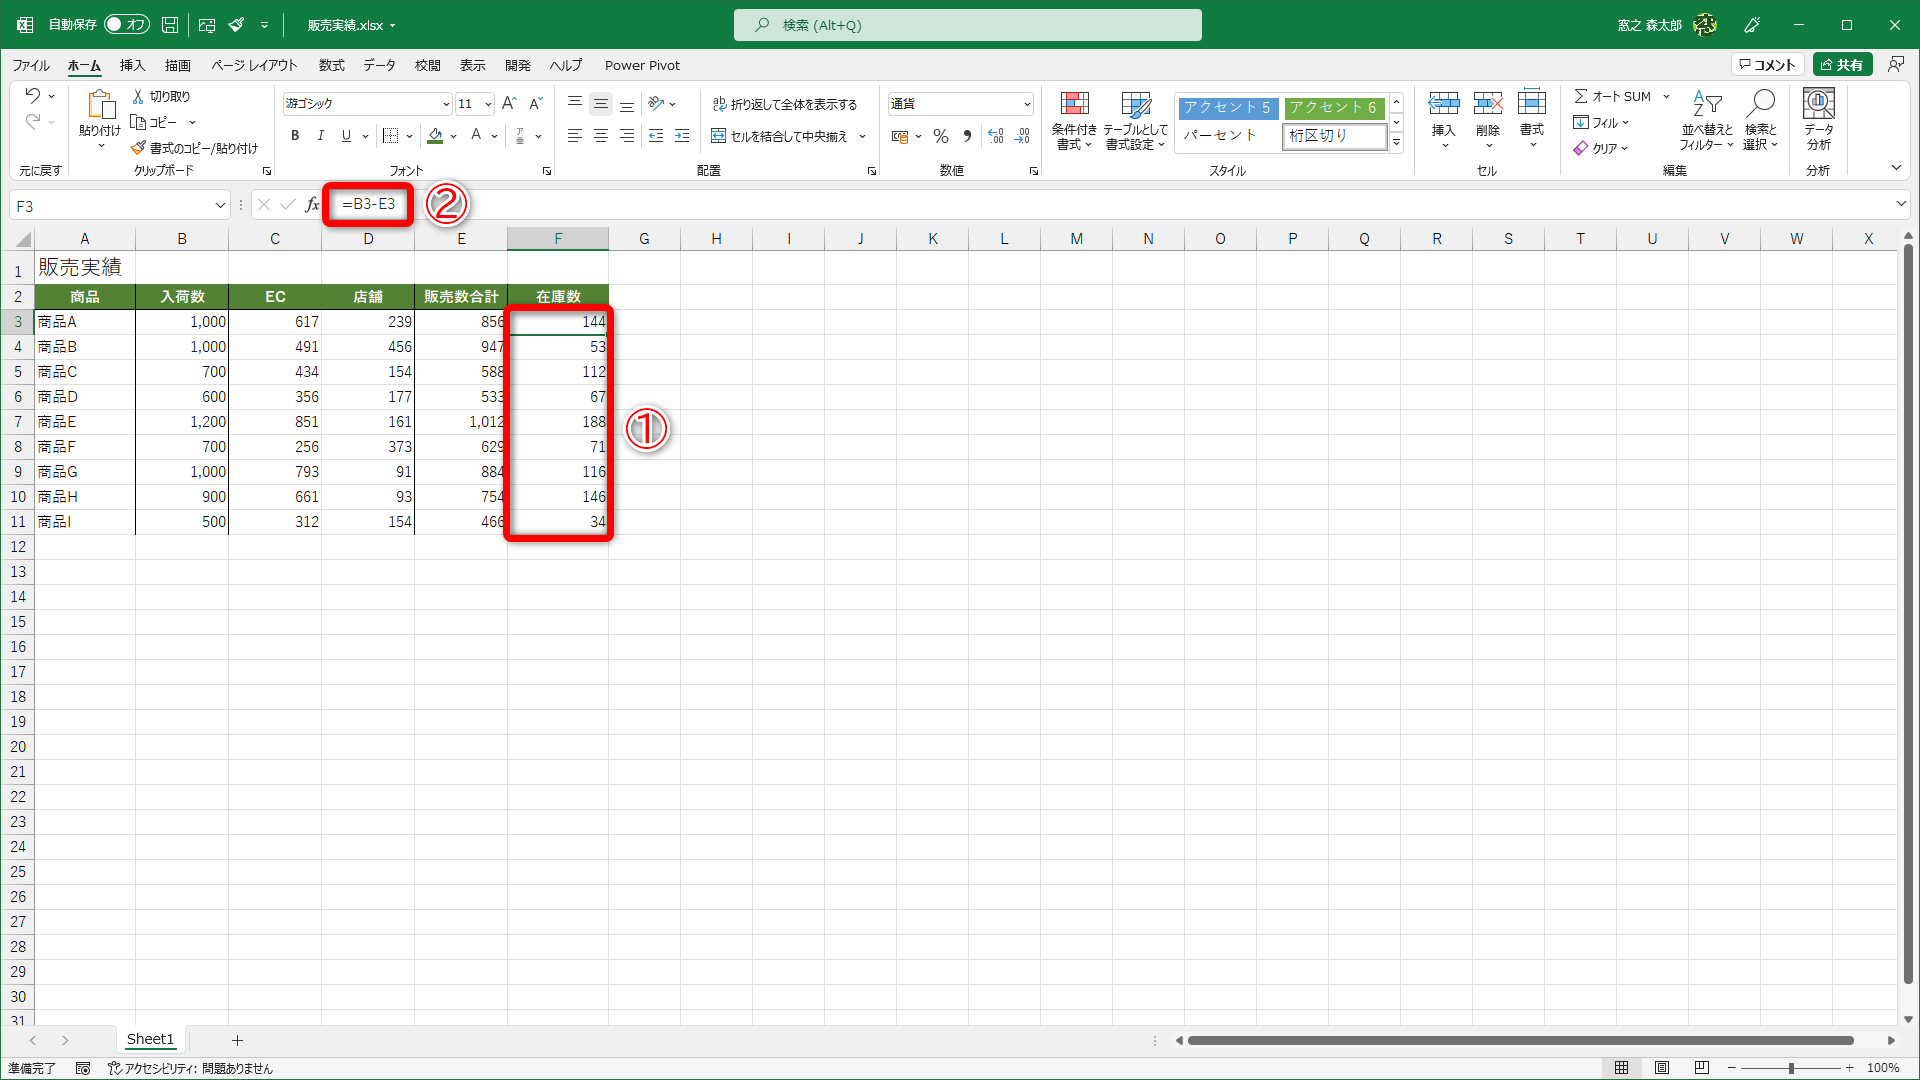The width and height of the screenshot is (1920, 1080).
Task: Click the Format Painter brush icon
Action: pyautogui.click(x=139, y=148)
